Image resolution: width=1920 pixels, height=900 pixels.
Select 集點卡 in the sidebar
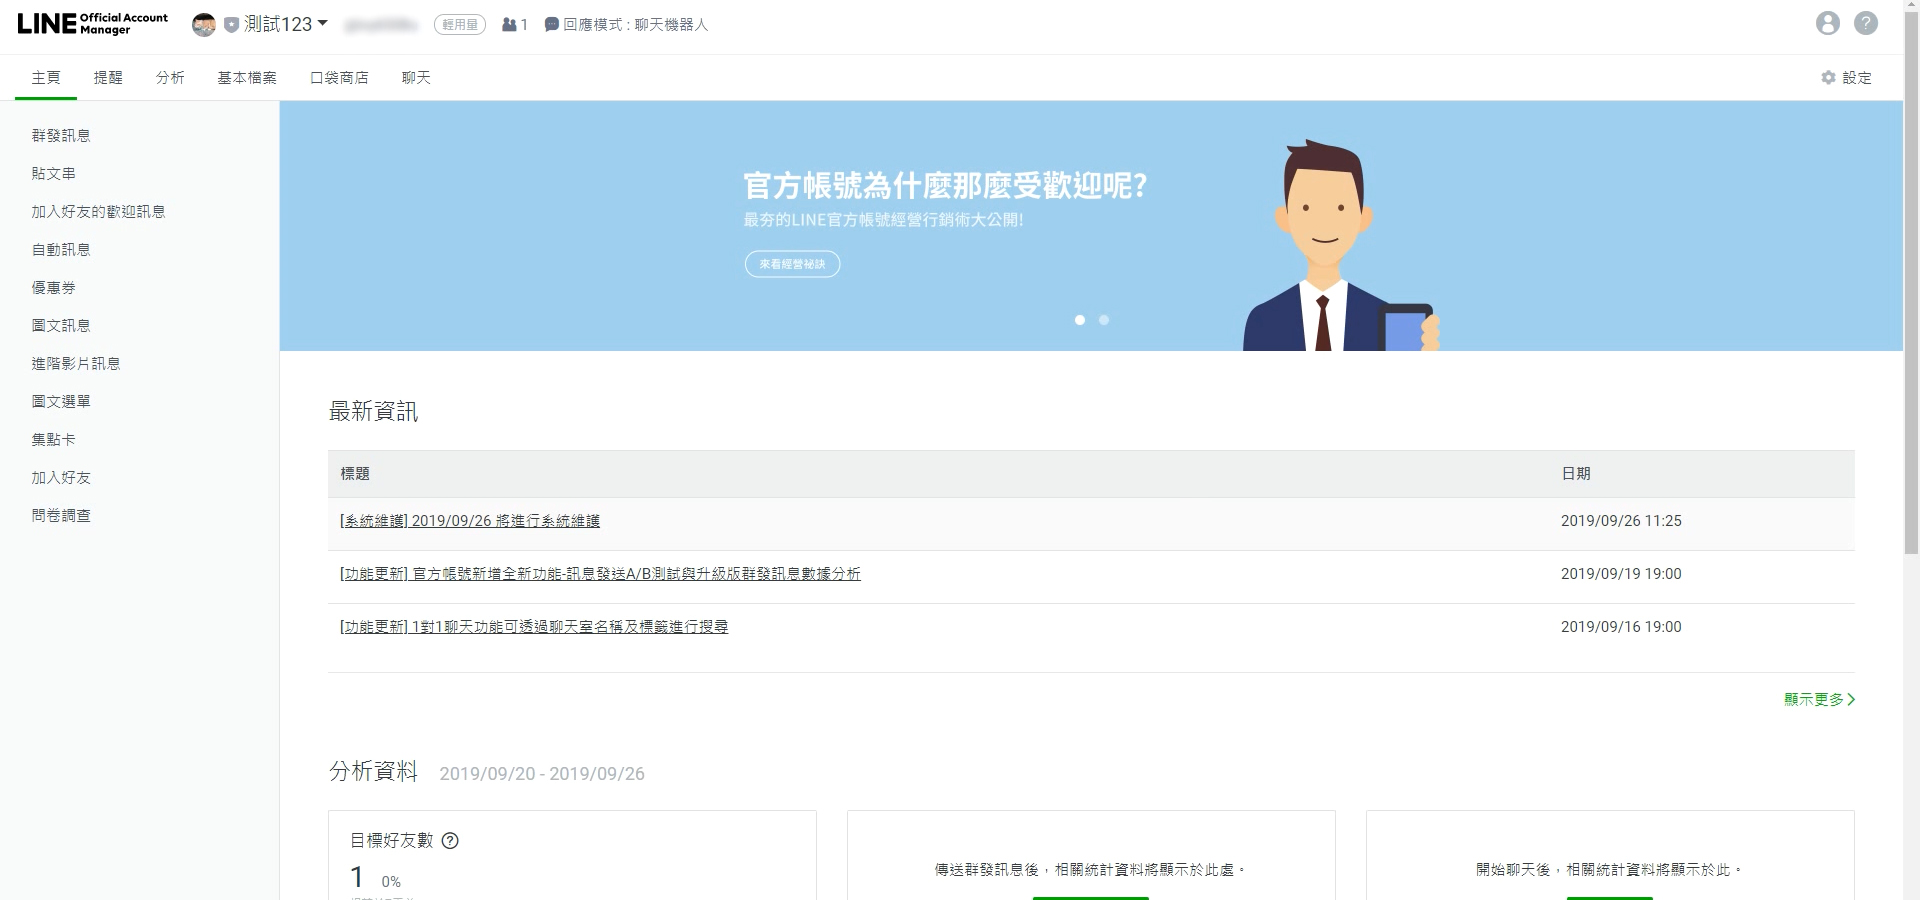(x=53, y=439)
